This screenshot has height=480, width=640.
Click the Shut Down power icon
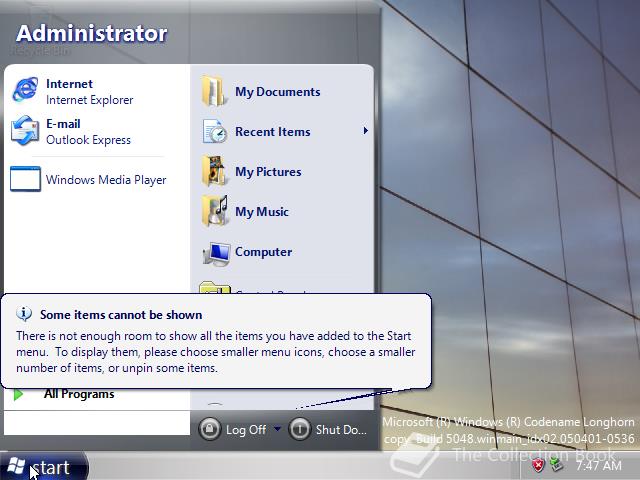300,429
